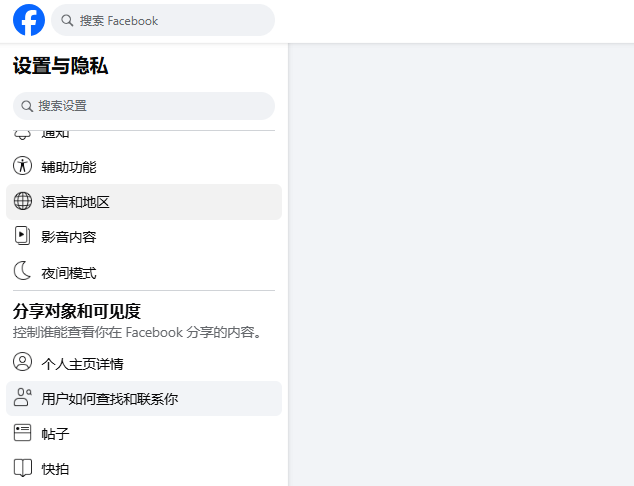Click the media play icon beside 影音内容
Screen dimensions: 634x486
point(23,236)
